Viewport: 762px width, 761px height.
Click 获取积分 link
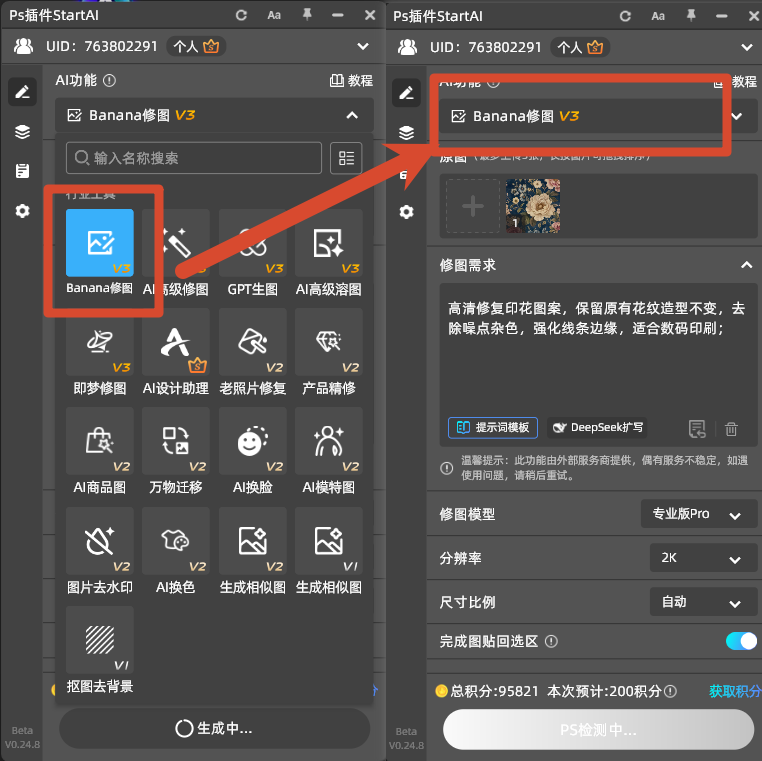pyautogui.click(x=735, y=691)
